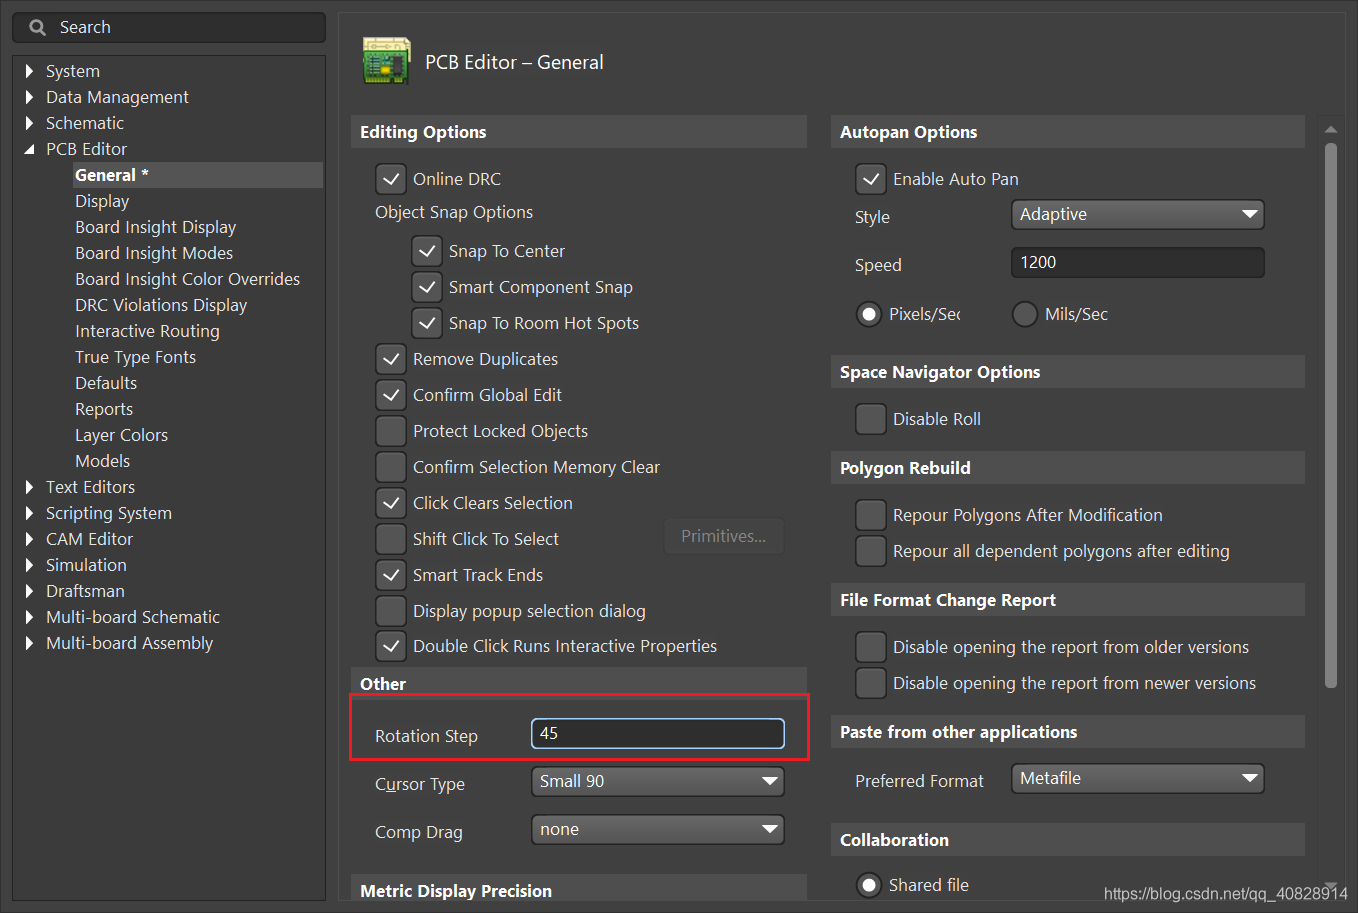Open Interactive Routing page
The height and width of the screenshot is (913, 1358).
click(147, 331)
